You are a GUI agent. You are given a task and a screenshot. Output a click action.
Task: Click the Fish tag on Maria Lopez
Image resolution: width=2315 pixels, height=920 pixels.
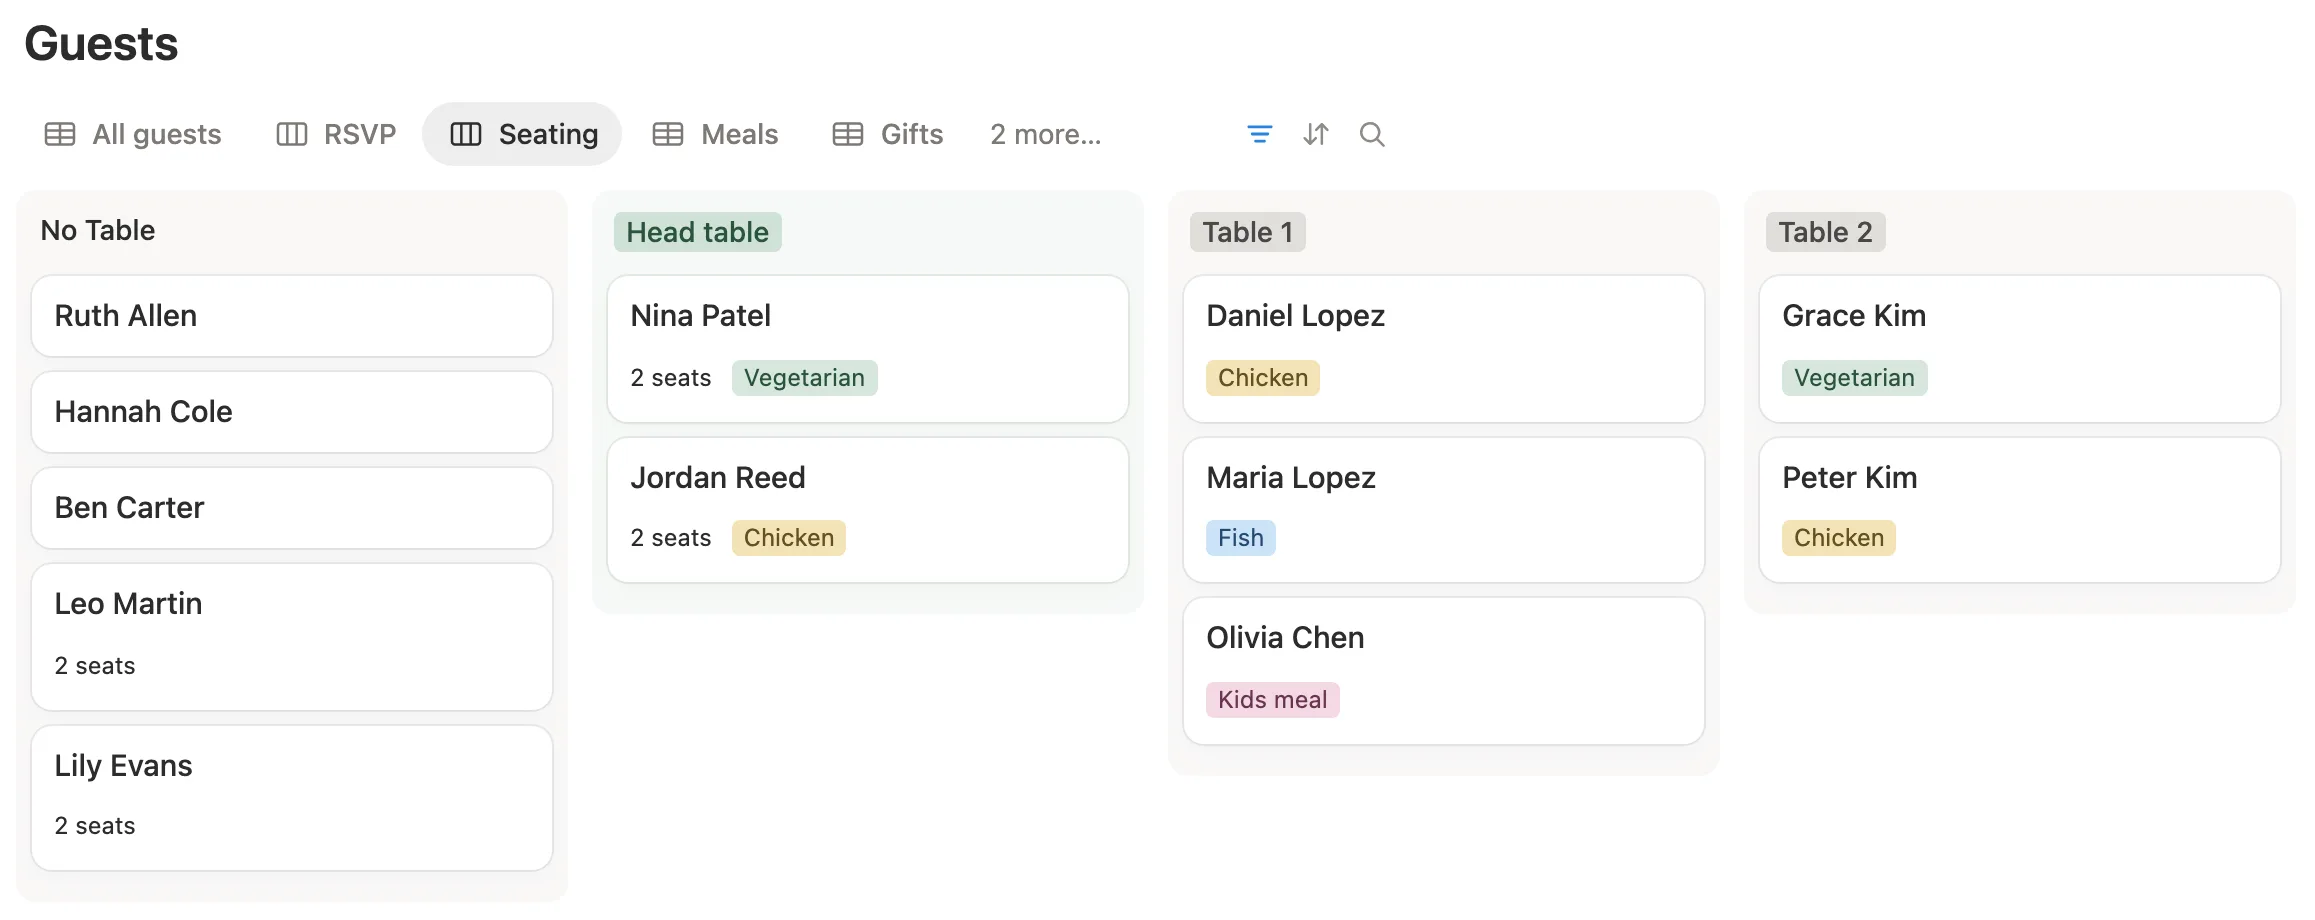1241,538
